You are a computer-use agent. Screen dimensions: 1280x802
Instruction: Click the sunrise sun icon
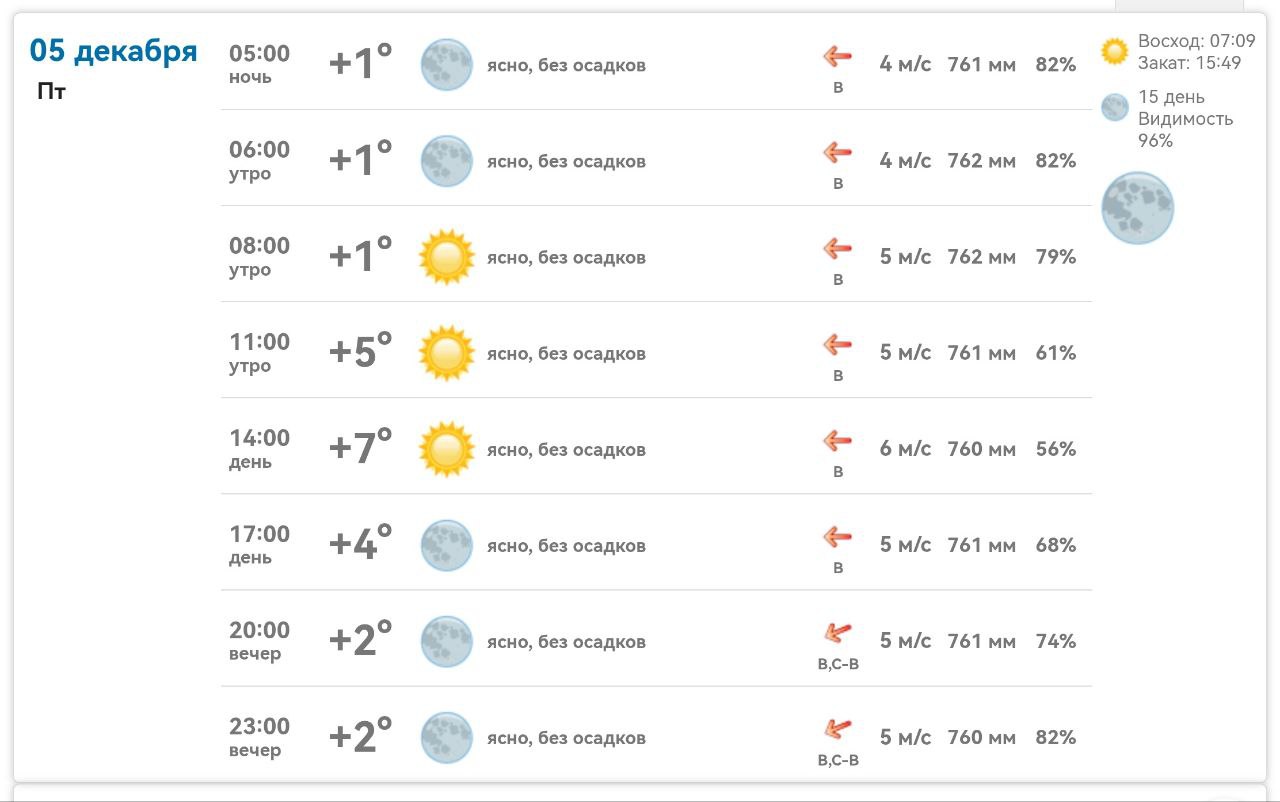coord(1114,51)
